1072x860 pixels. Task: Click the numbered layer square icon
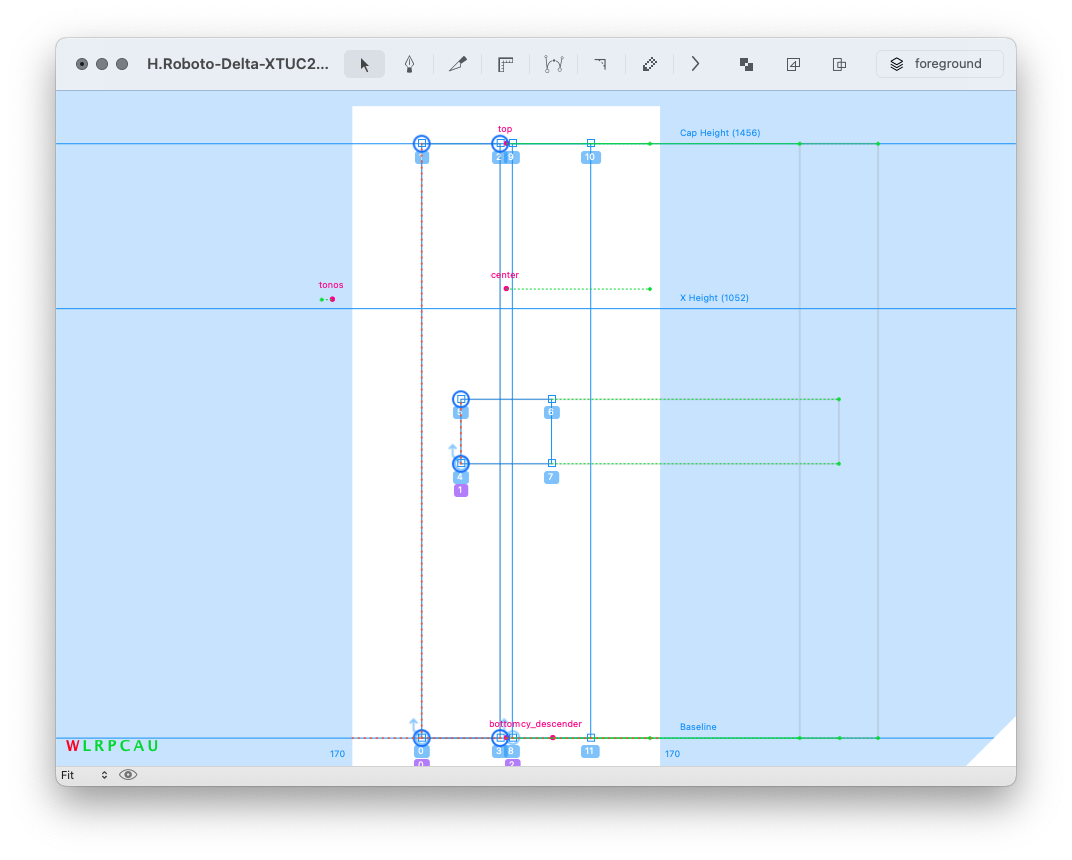pos(793,64)
